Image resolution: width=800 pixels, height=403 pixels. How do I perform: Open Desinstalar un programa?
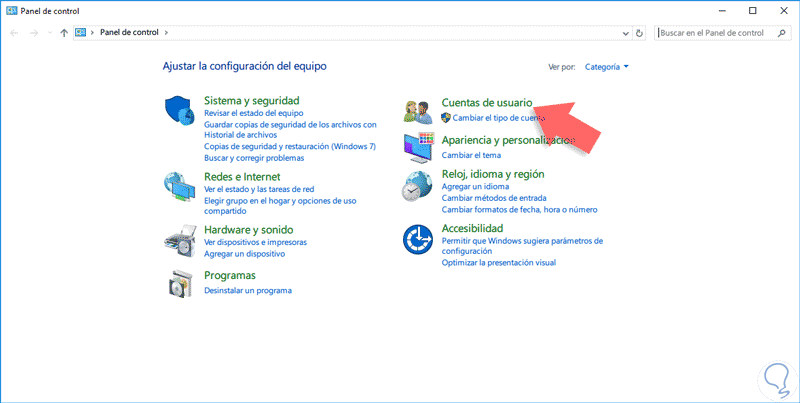[x=248, y=290]
